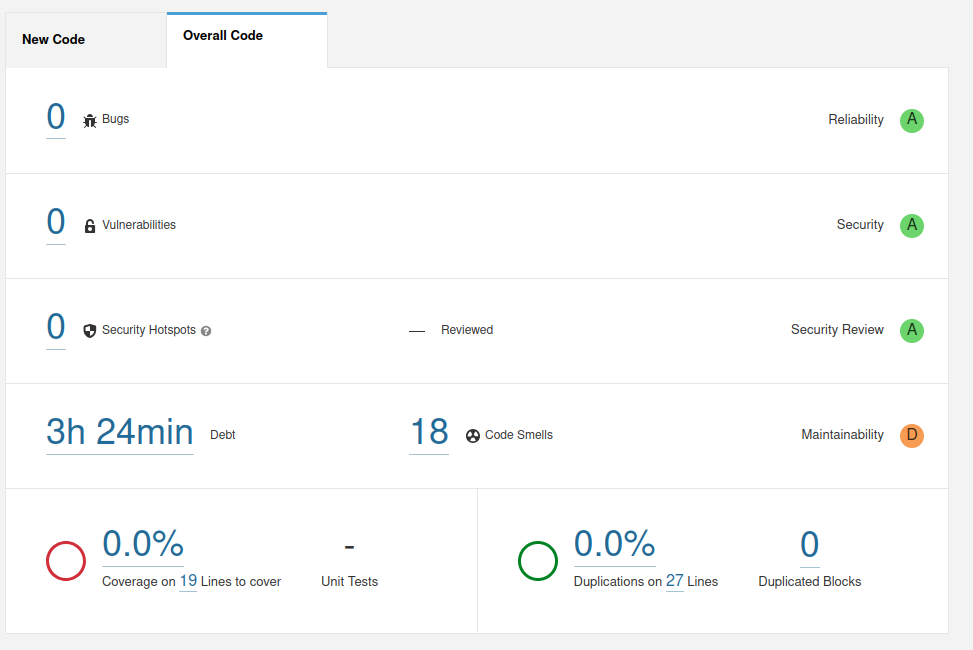Open the 3h 24min debt link

[120, 432]
